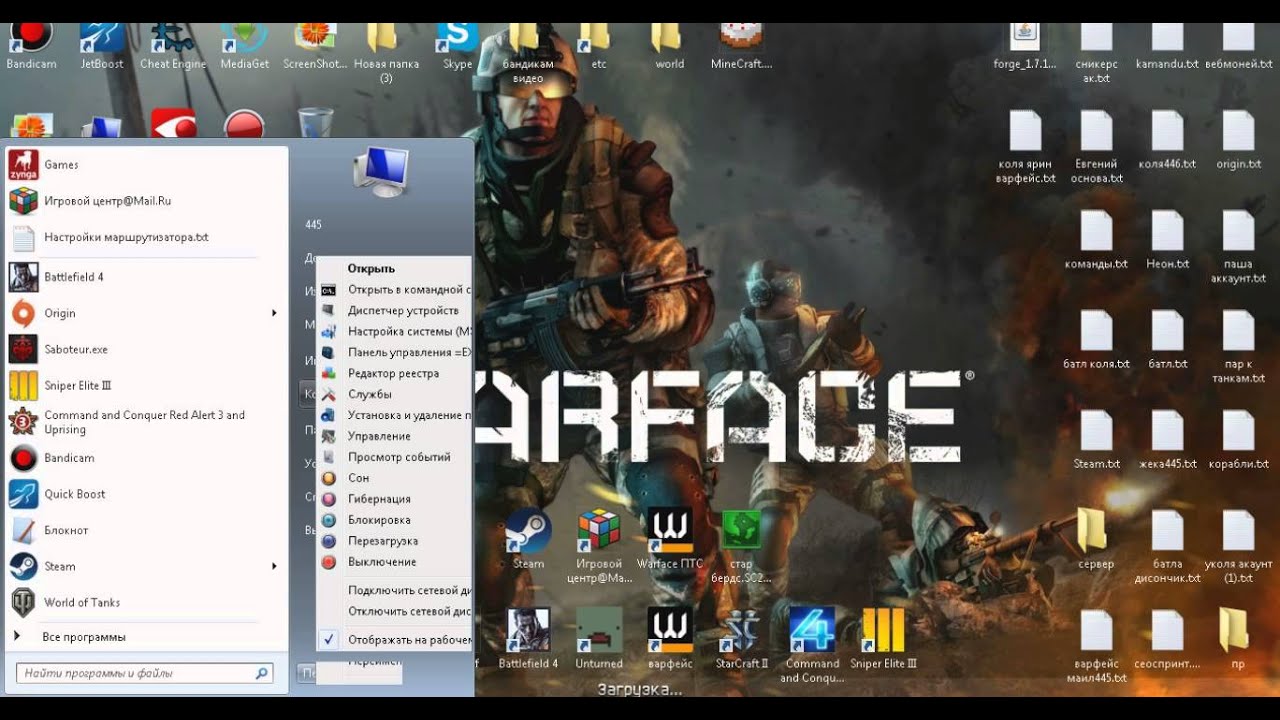The width and height of the screenshot is (1280, 720).
Task: Select the Unturned desktop shortcut
Action: coord(599,638)
